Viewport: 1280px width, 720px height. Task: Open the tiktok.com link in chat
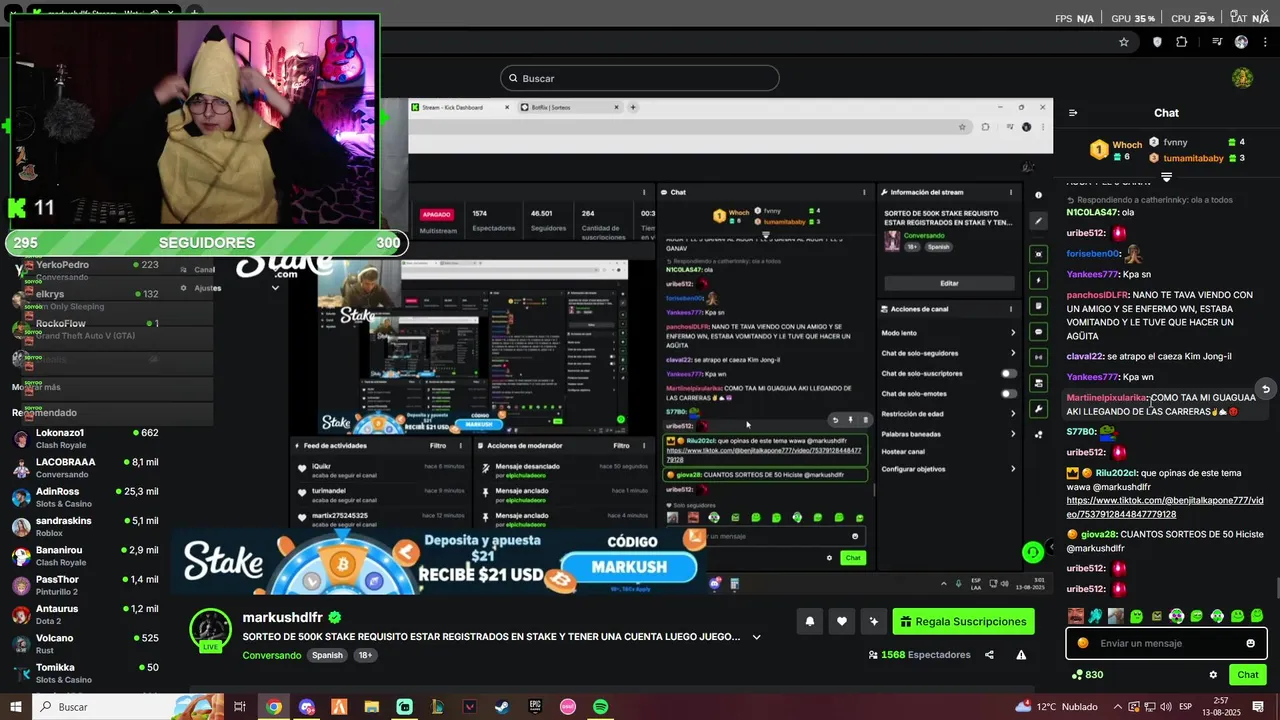[1165, 507]
